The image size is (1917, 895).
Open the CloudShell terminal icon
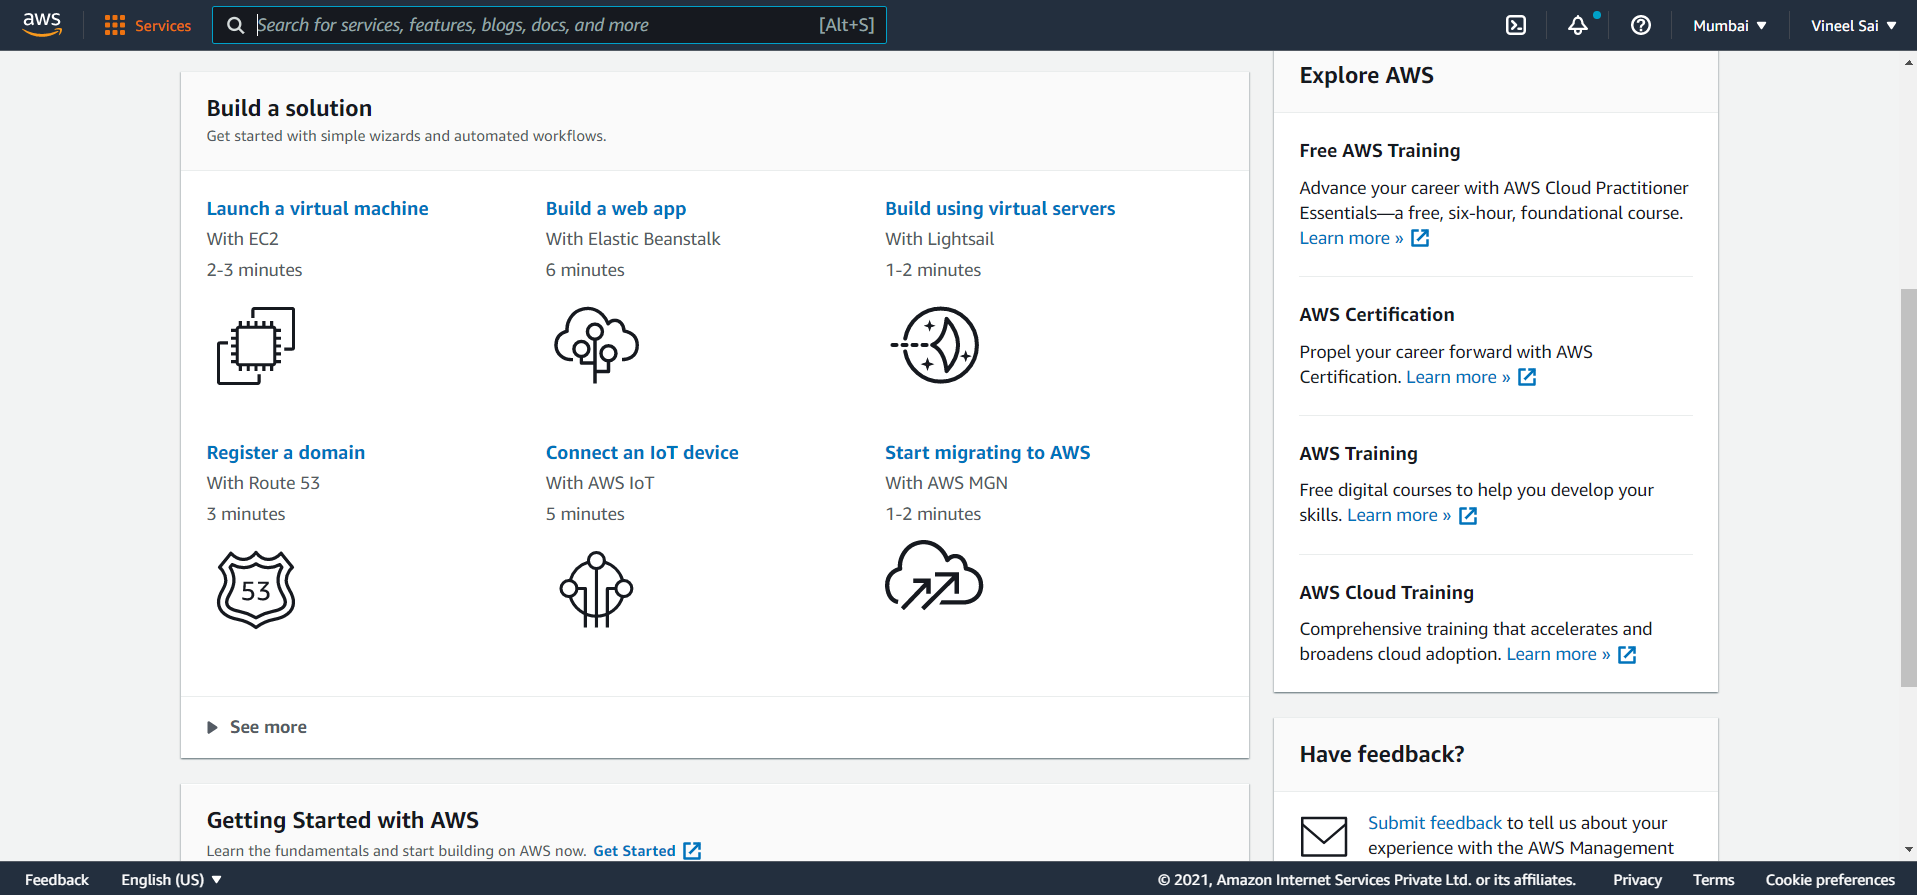1516,25
